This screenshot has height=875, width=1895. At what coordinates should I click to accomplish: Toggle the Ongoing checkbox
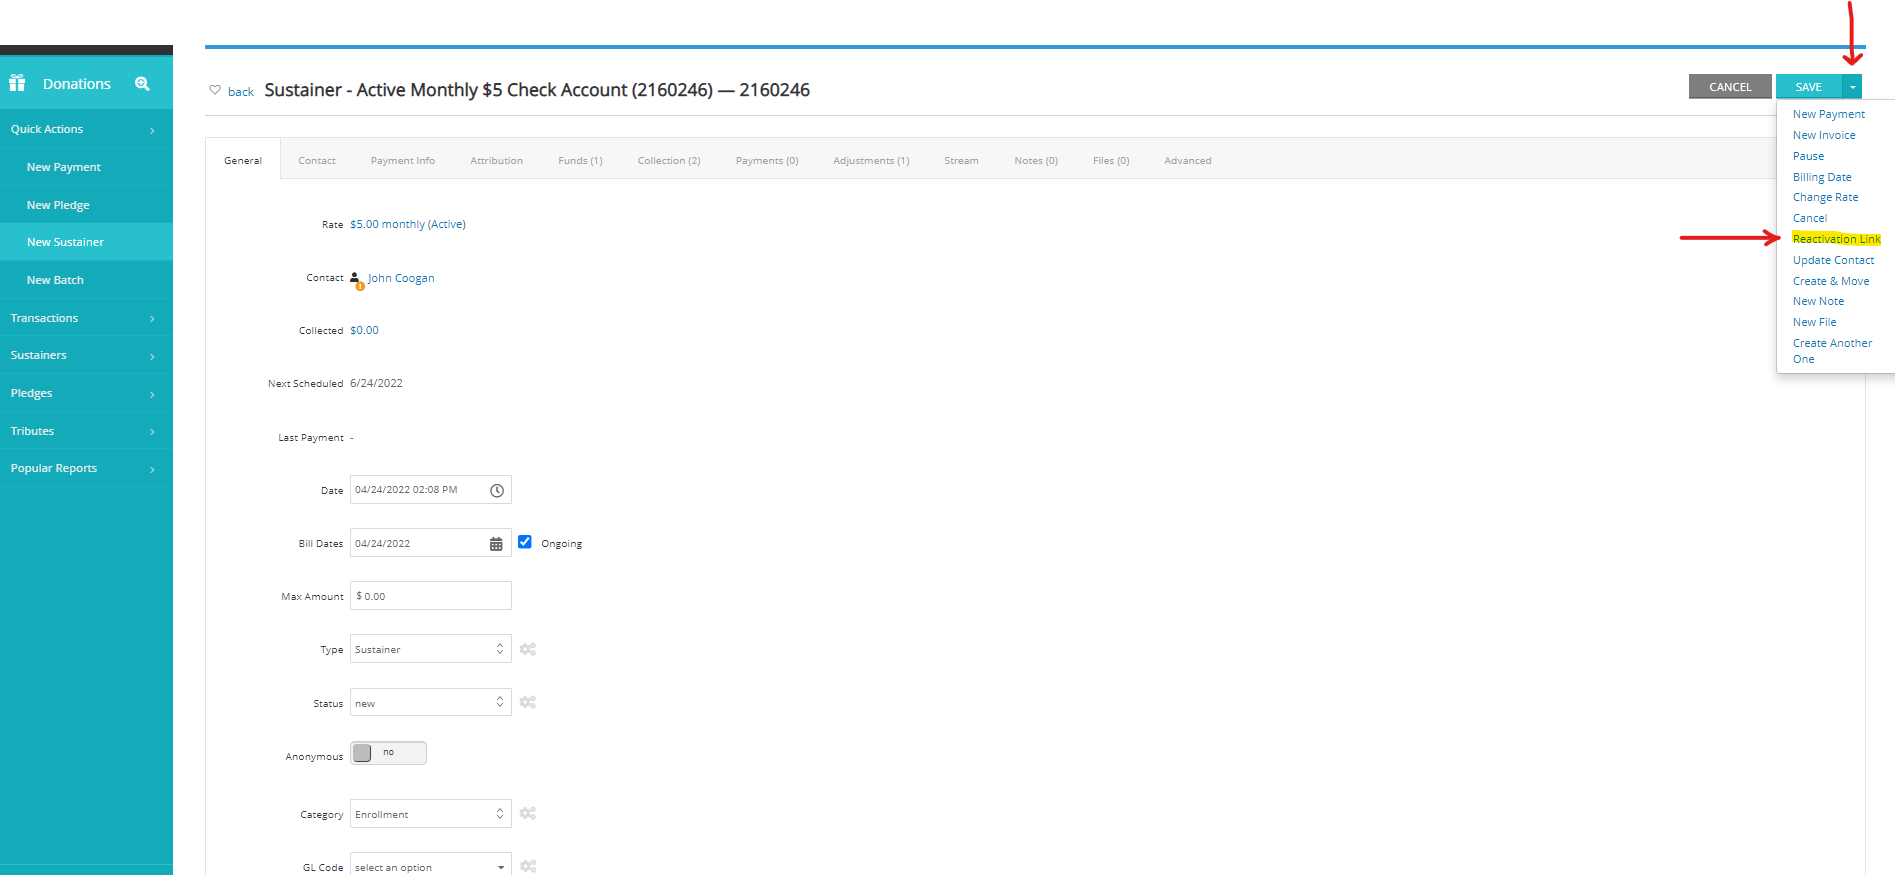[x=525, y=542]
